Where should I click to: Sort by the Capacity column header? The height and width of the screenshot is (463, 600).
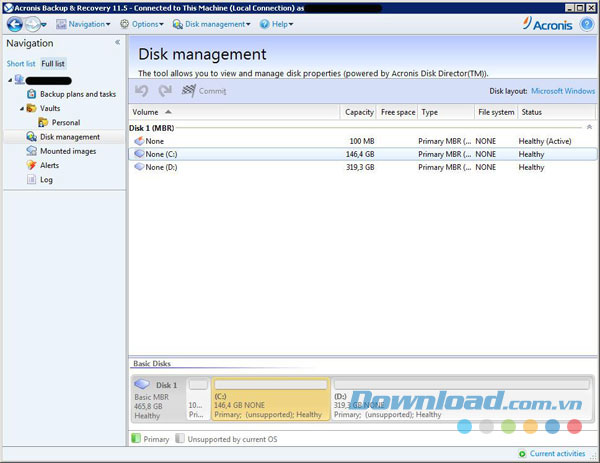[x=359, y=112]
